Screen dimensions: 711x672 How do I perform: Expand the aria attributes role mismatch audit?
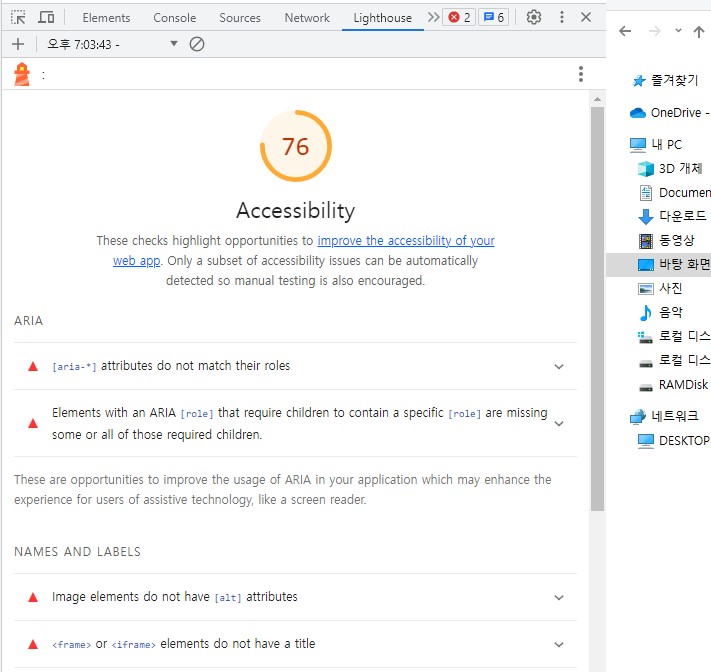coord(559,366)
